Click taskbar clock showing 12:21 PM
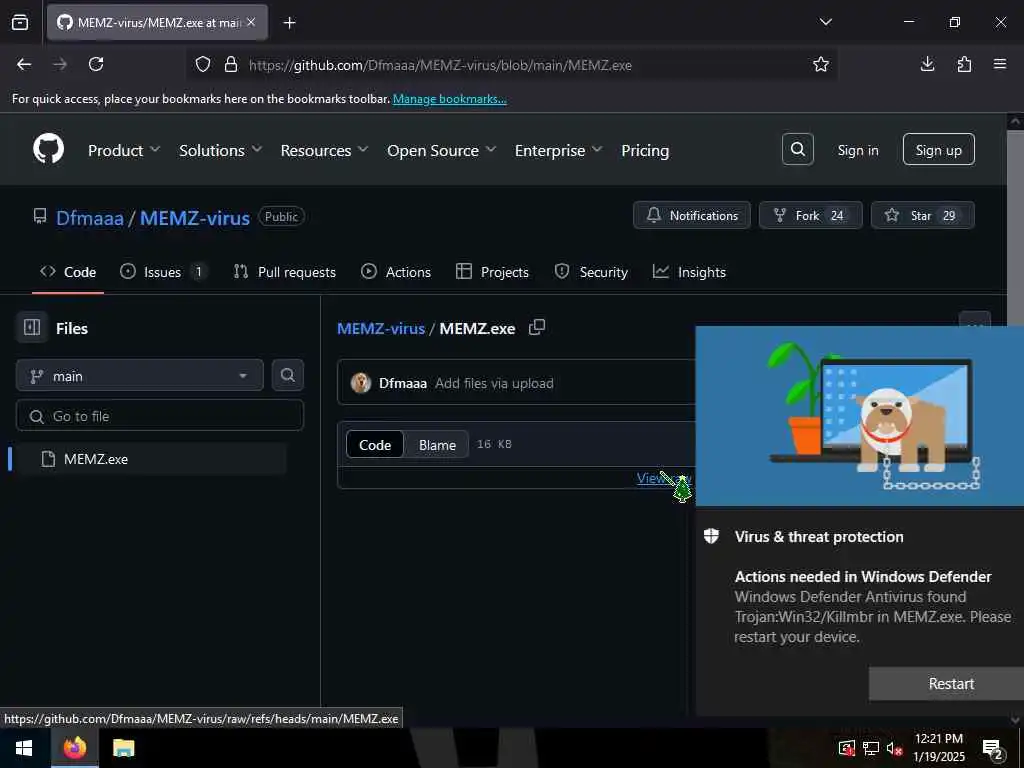 tap(938, 748)
